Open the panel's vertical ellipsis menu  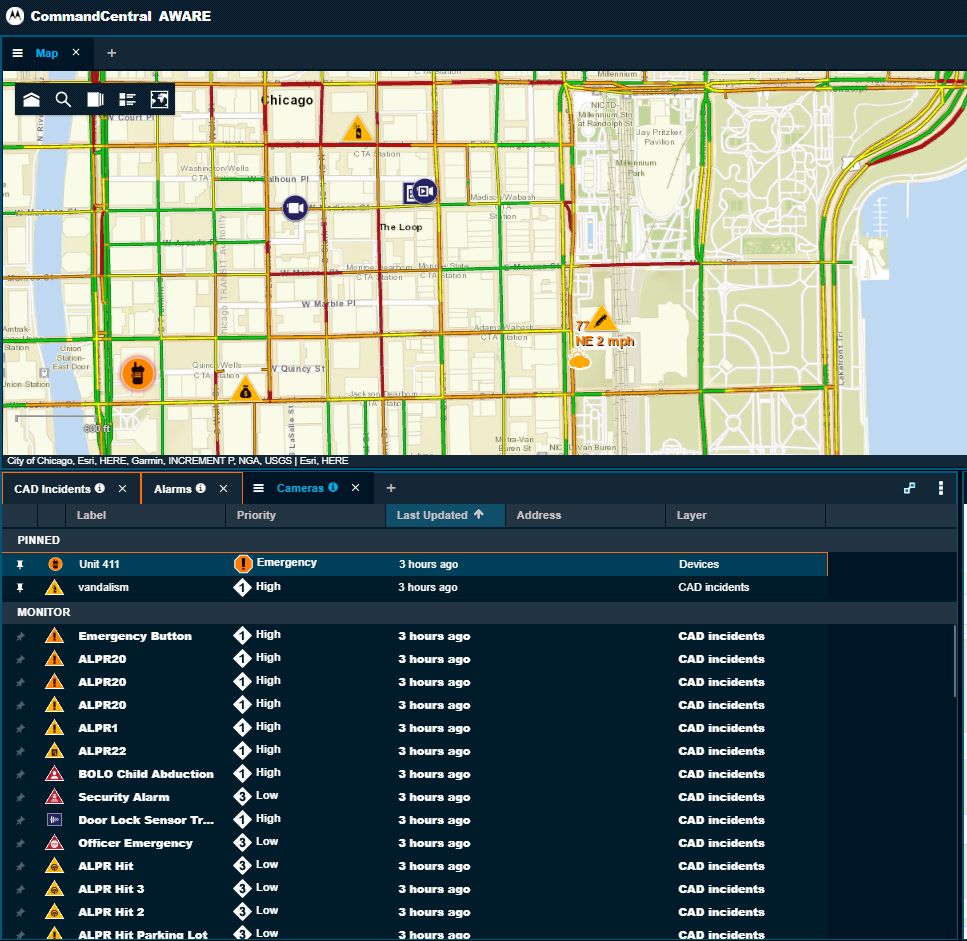(940, 488)
